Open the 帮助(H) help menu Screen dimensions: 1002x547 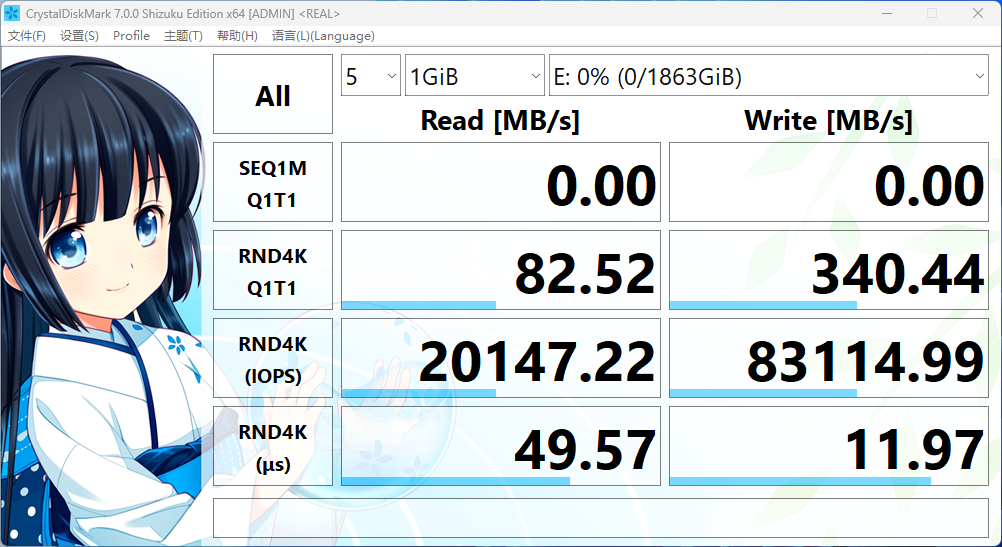point(237,36)
